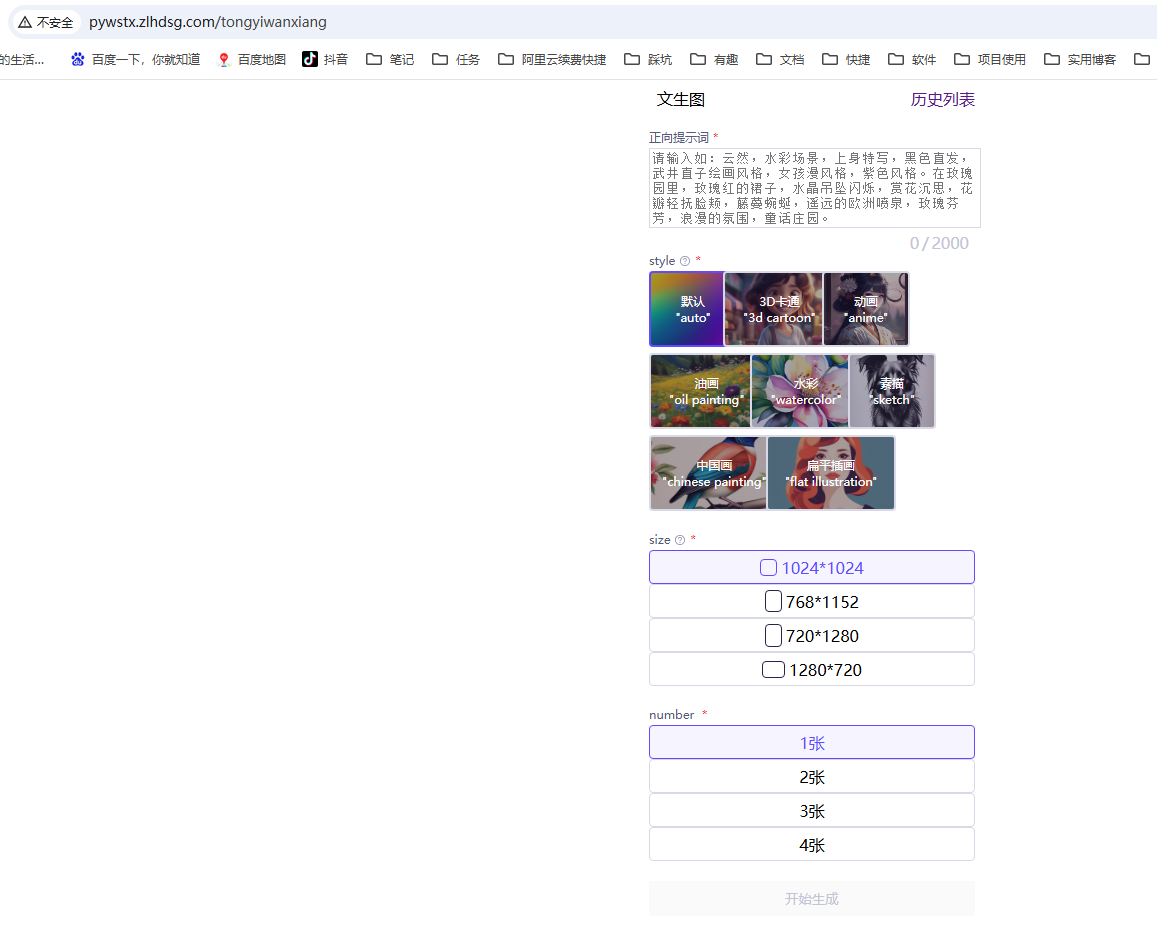
Task: Expand the 项目使用 bookmark folder
Action: [990, 59]
